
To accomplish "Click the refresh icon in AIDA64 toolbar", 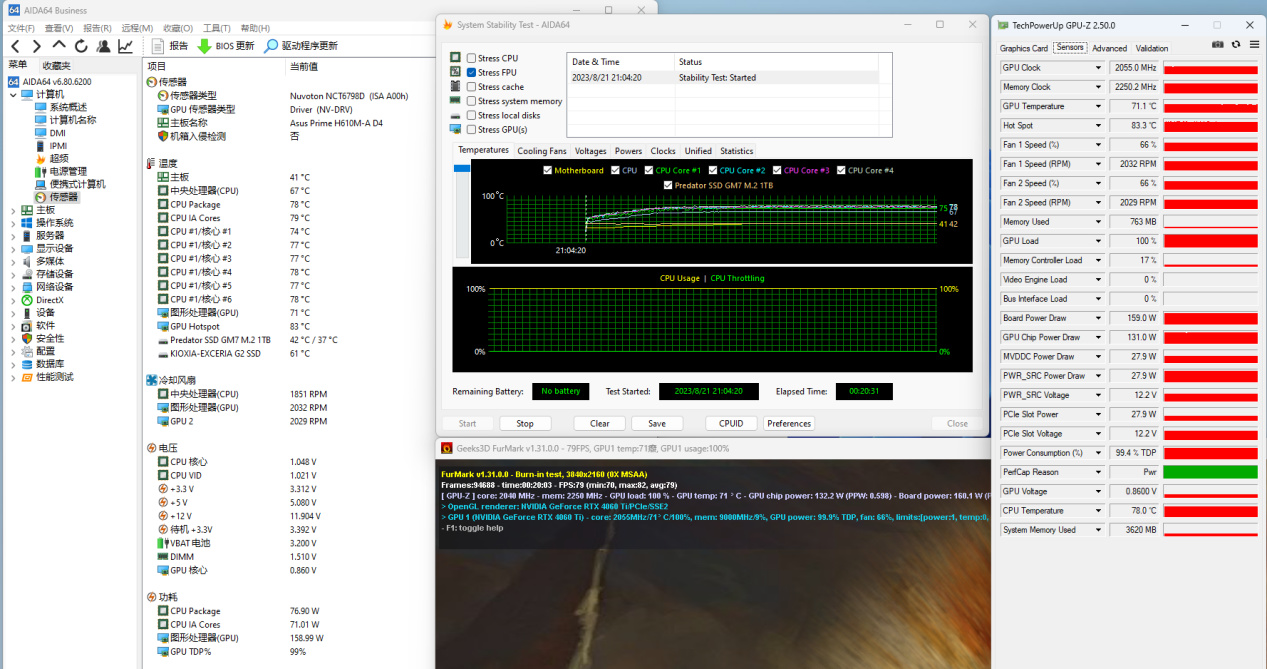I will pyautogui.click(x=81, y=46).
